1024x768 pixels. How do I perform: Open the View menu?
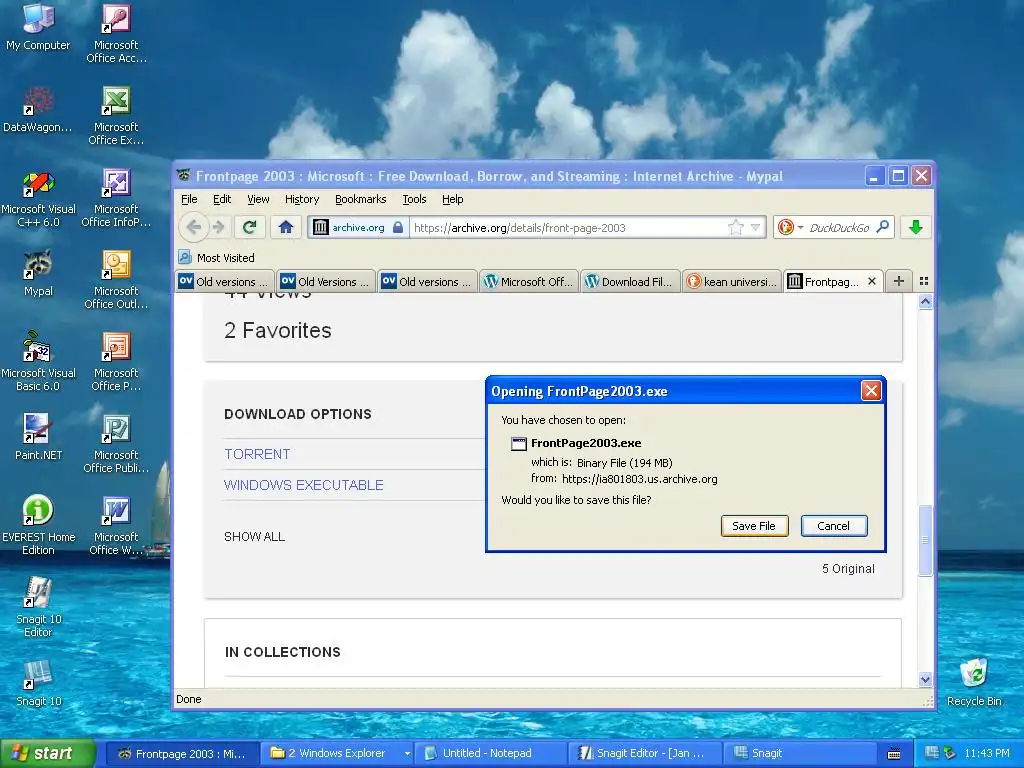(x=258, y=199)
